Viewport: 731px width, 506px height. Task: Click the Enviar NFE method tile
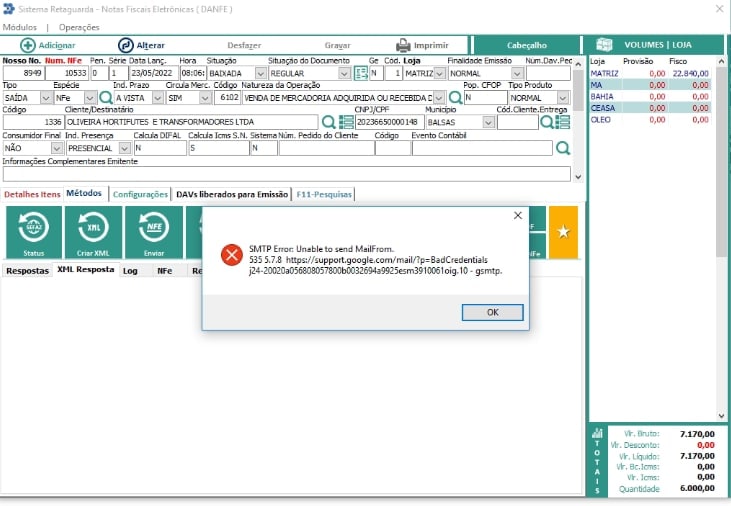pos(154,232)
